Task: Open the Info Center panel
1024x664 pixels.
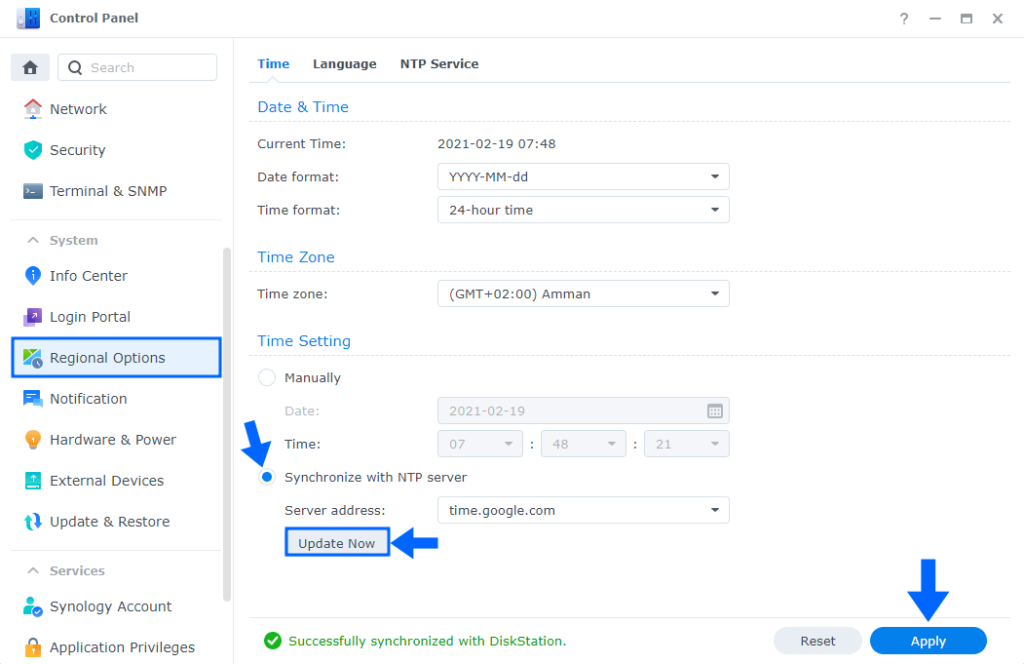Action: (x=87, y=276)
